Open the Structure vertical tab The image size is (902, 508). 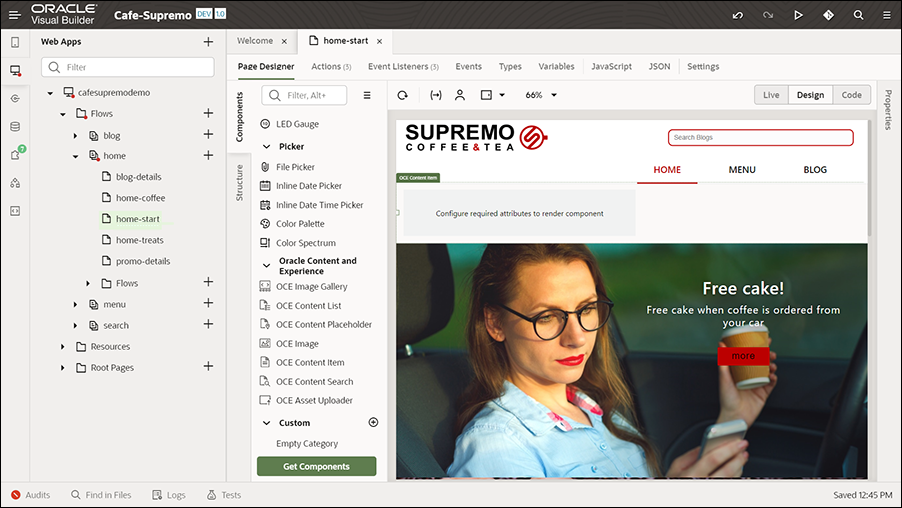[x=239, y=183]
